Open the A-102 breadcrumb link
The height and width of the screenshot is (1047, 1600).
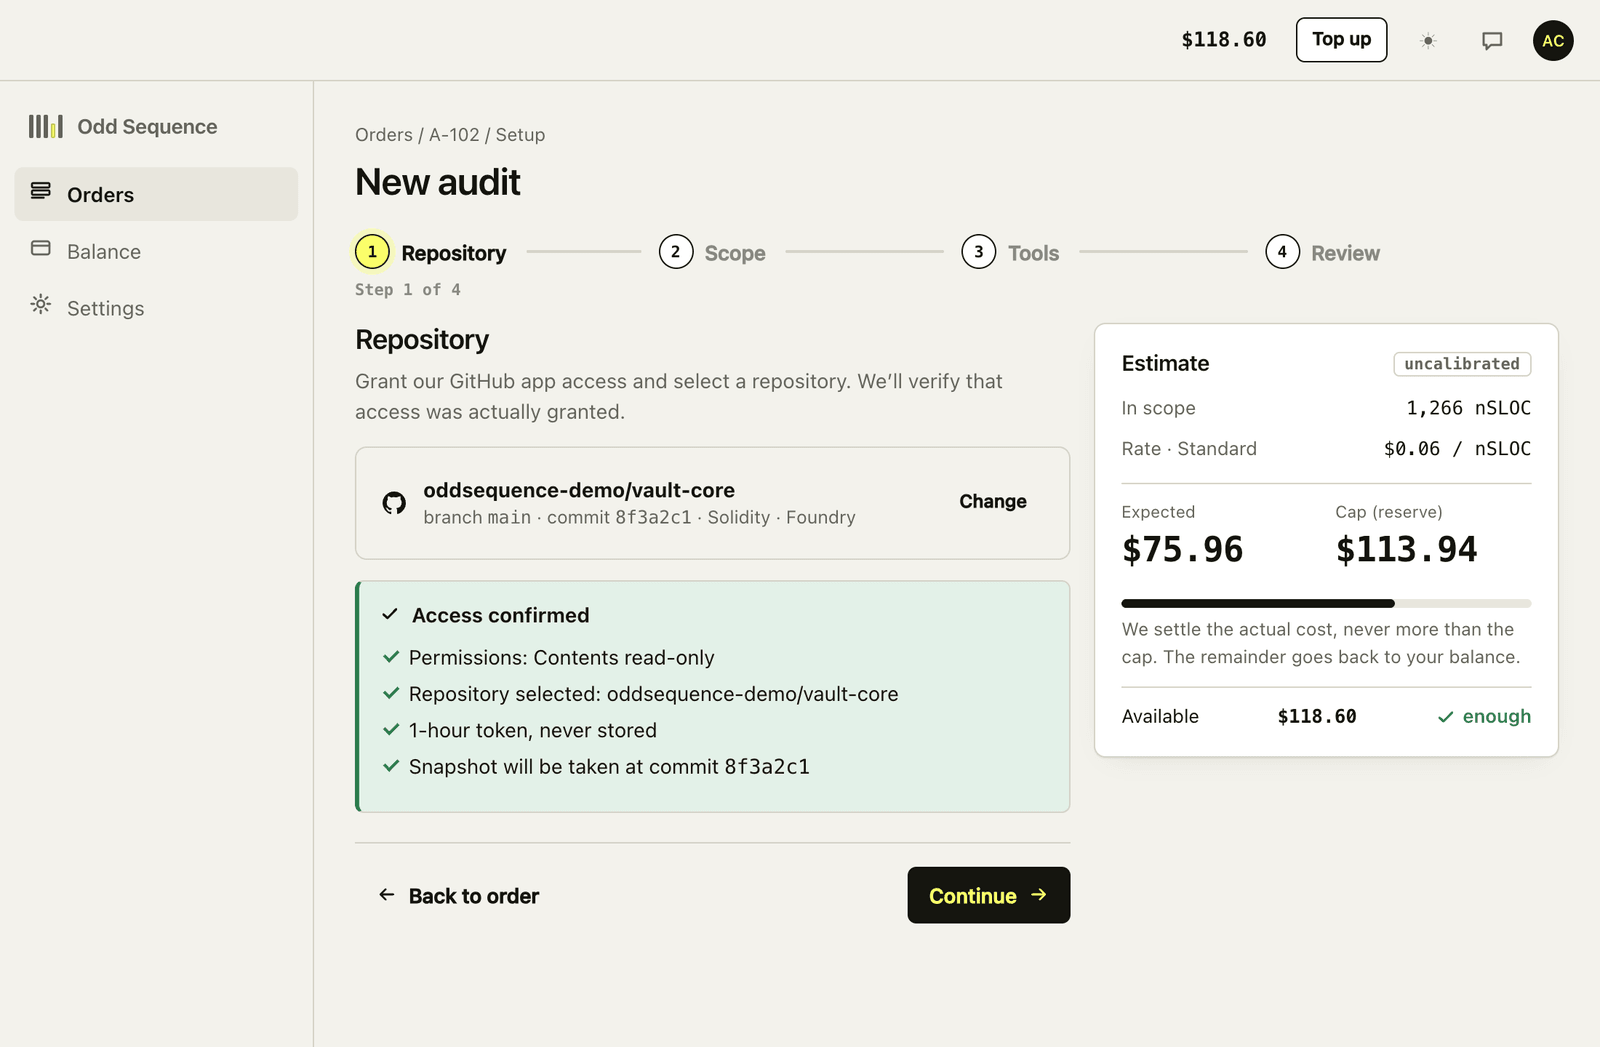pyautogui.click(x=454, y=135)
